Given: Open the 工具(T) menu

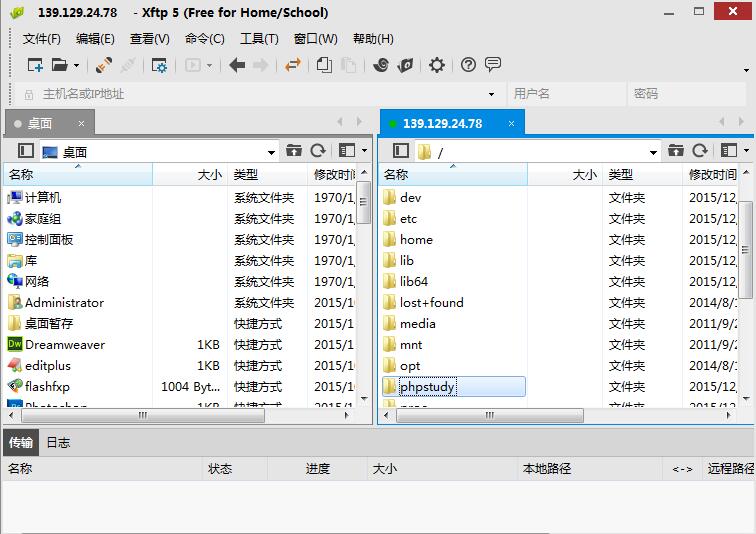Looking at the screenshot, I should 259,39.
